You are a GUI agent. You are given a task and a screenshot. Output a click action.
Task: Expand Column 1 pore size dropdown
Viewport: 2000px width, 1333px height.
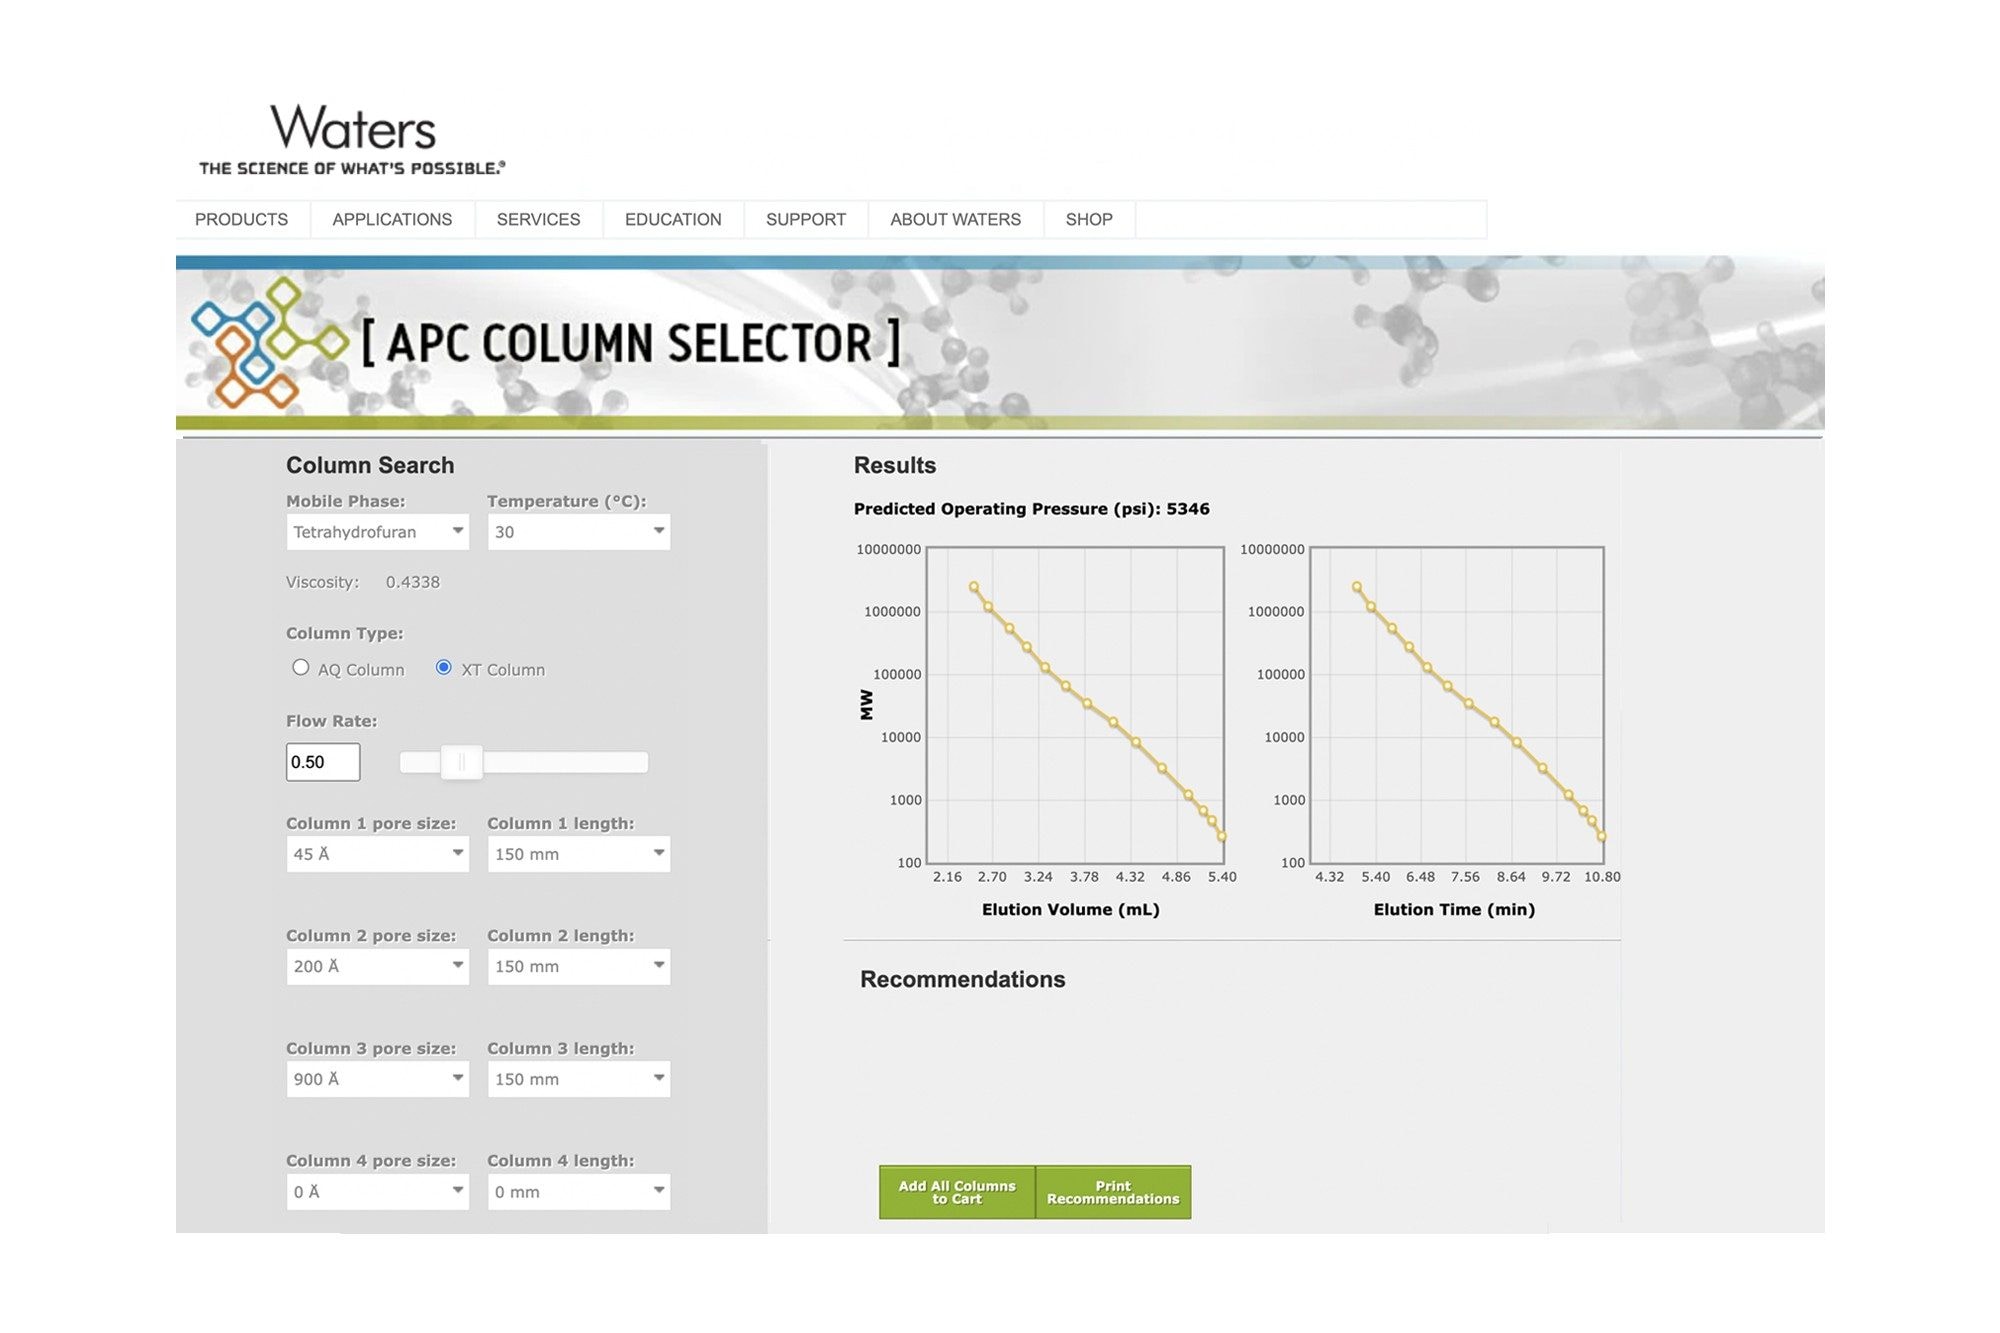pyautogui.click(x=377, y=854)
